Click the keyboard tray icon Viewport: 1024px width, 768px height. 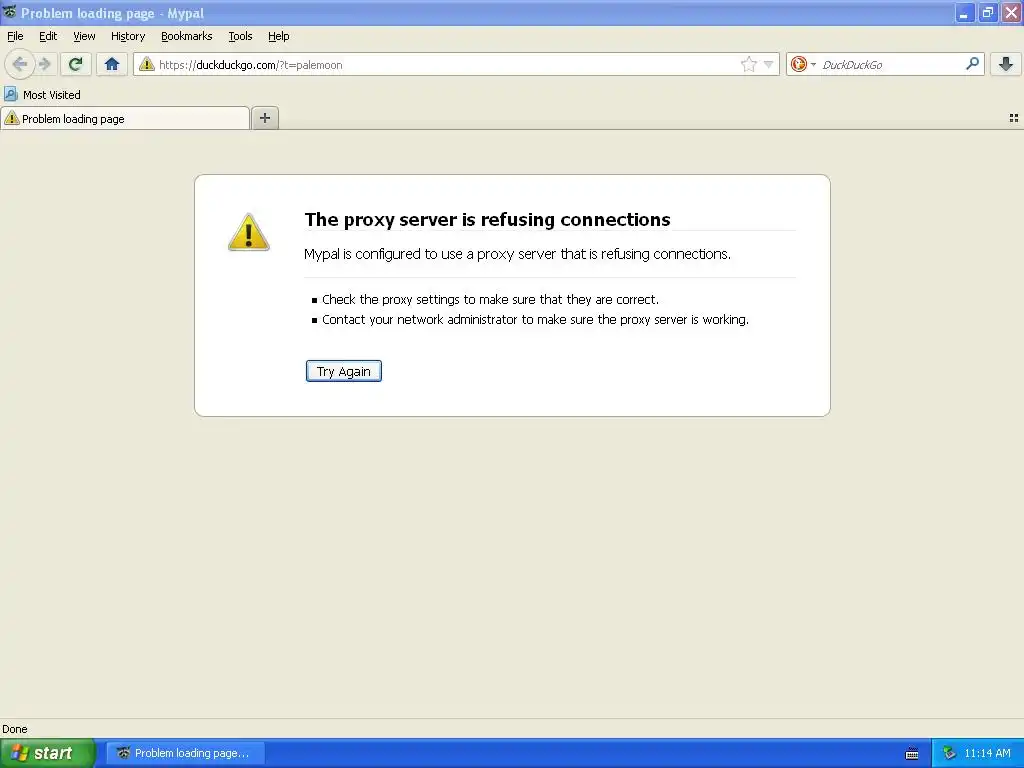click(x=912, y=754)
